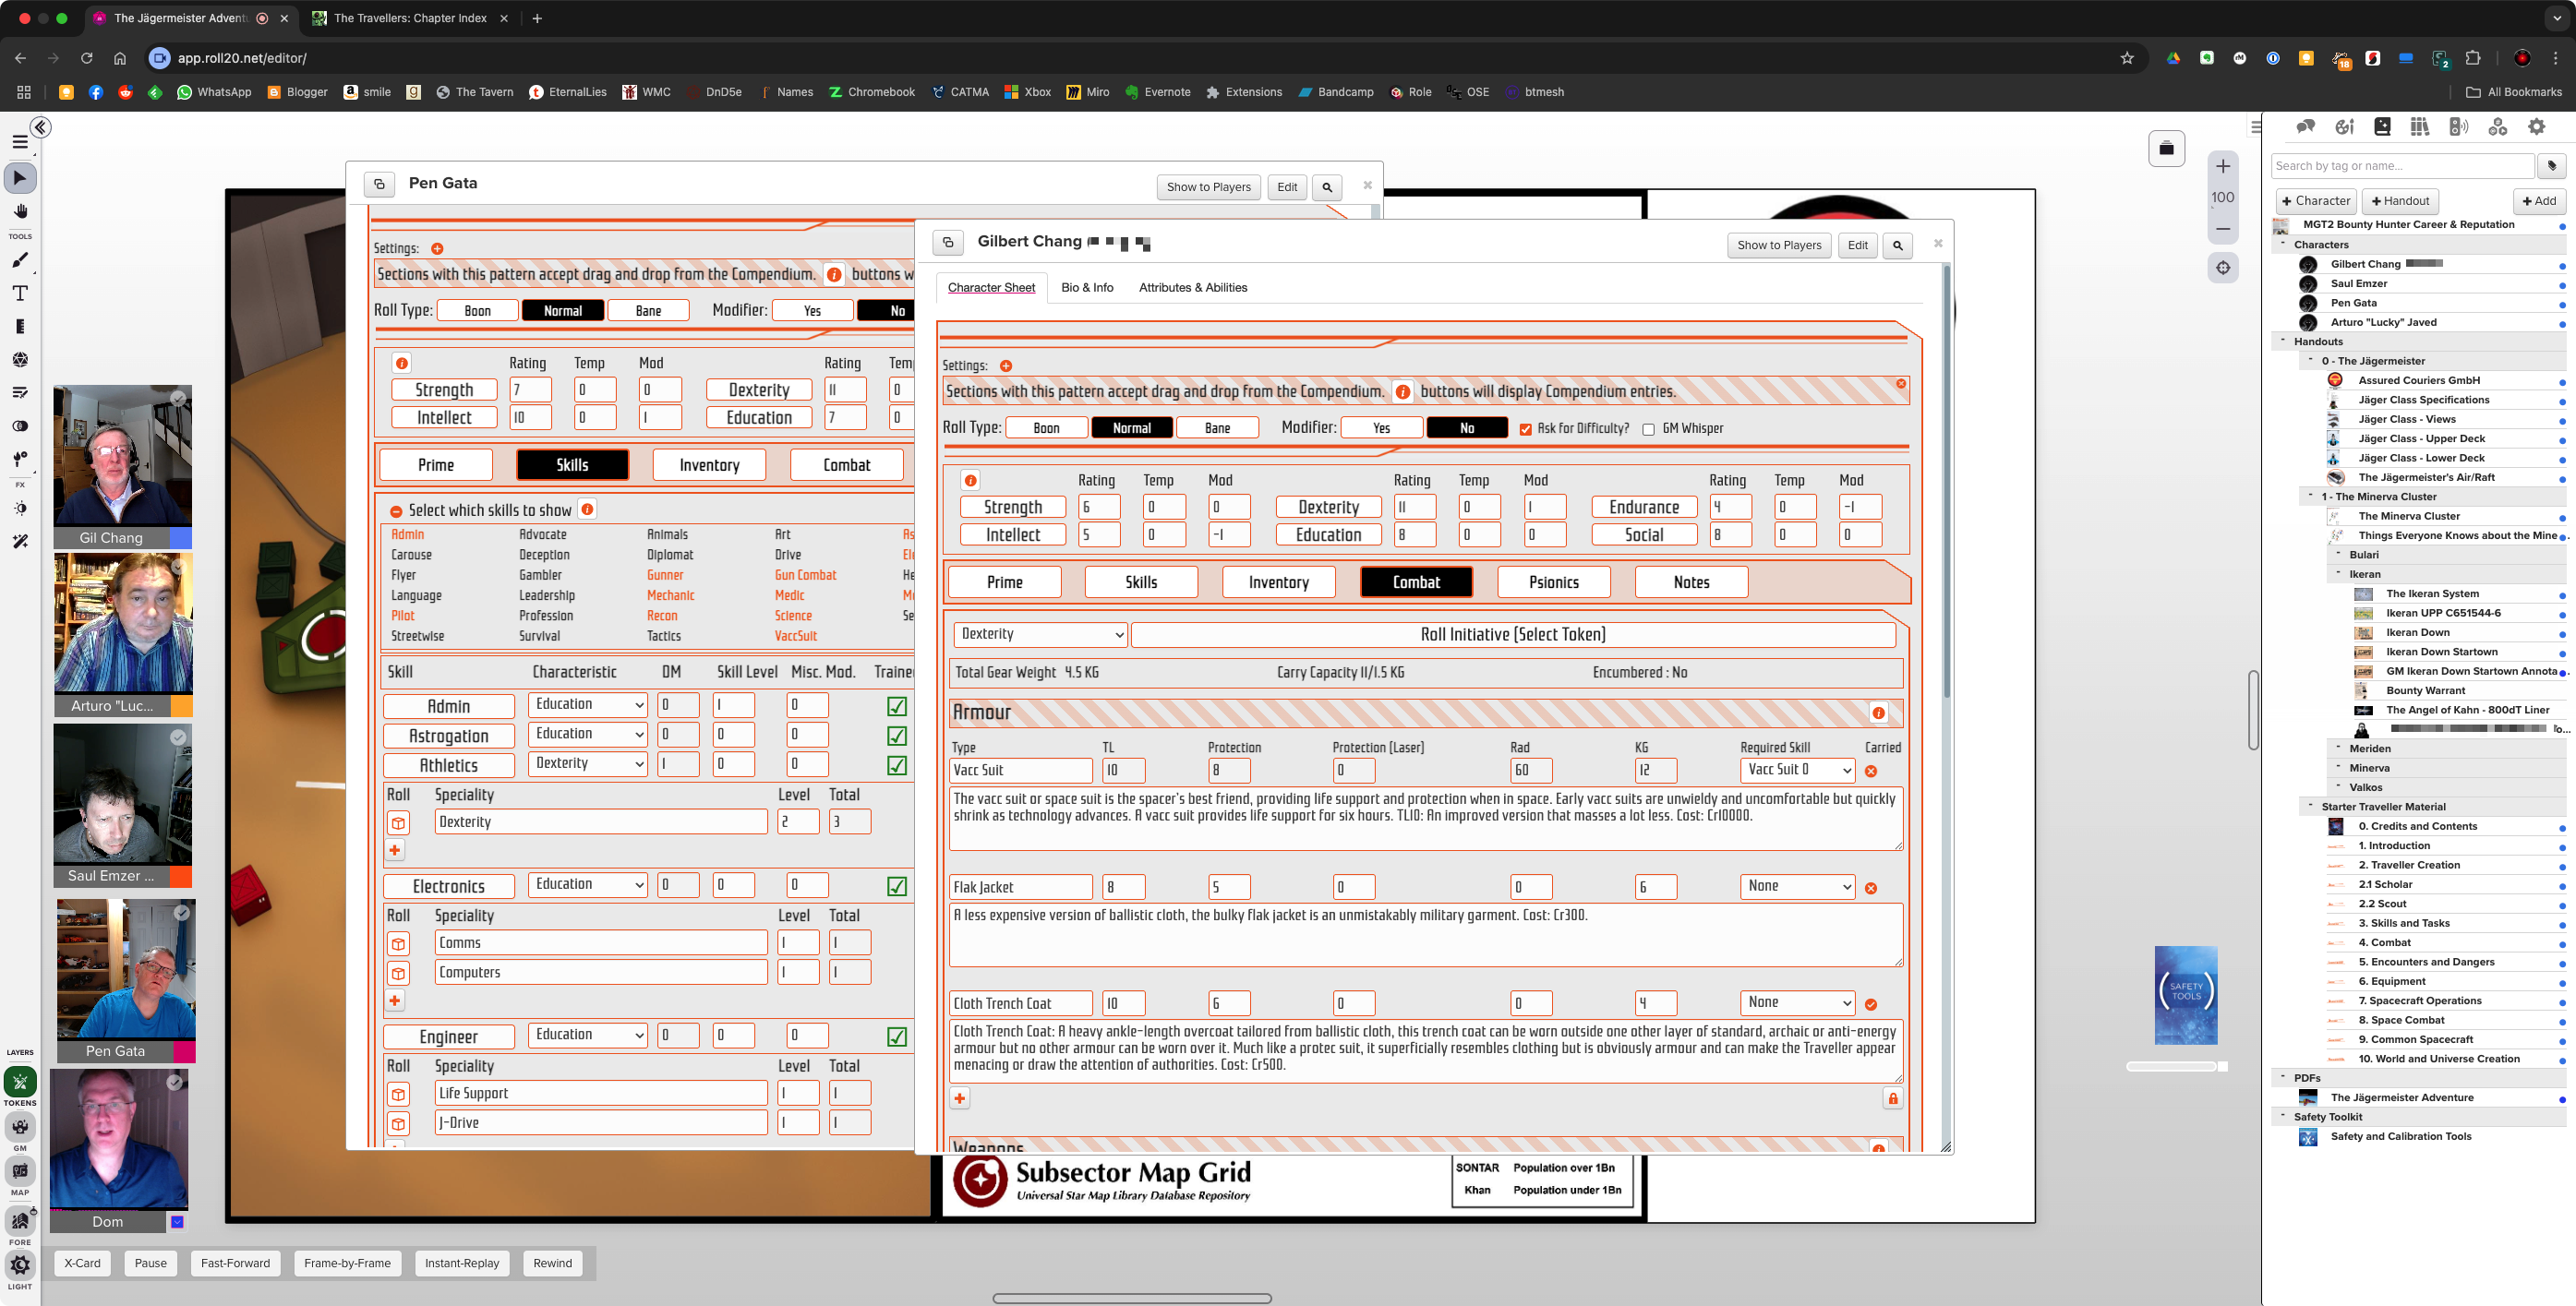2576x1306 pixels.
Task: Open the Admin skill Characteristic dropdown
Action: 588,705
